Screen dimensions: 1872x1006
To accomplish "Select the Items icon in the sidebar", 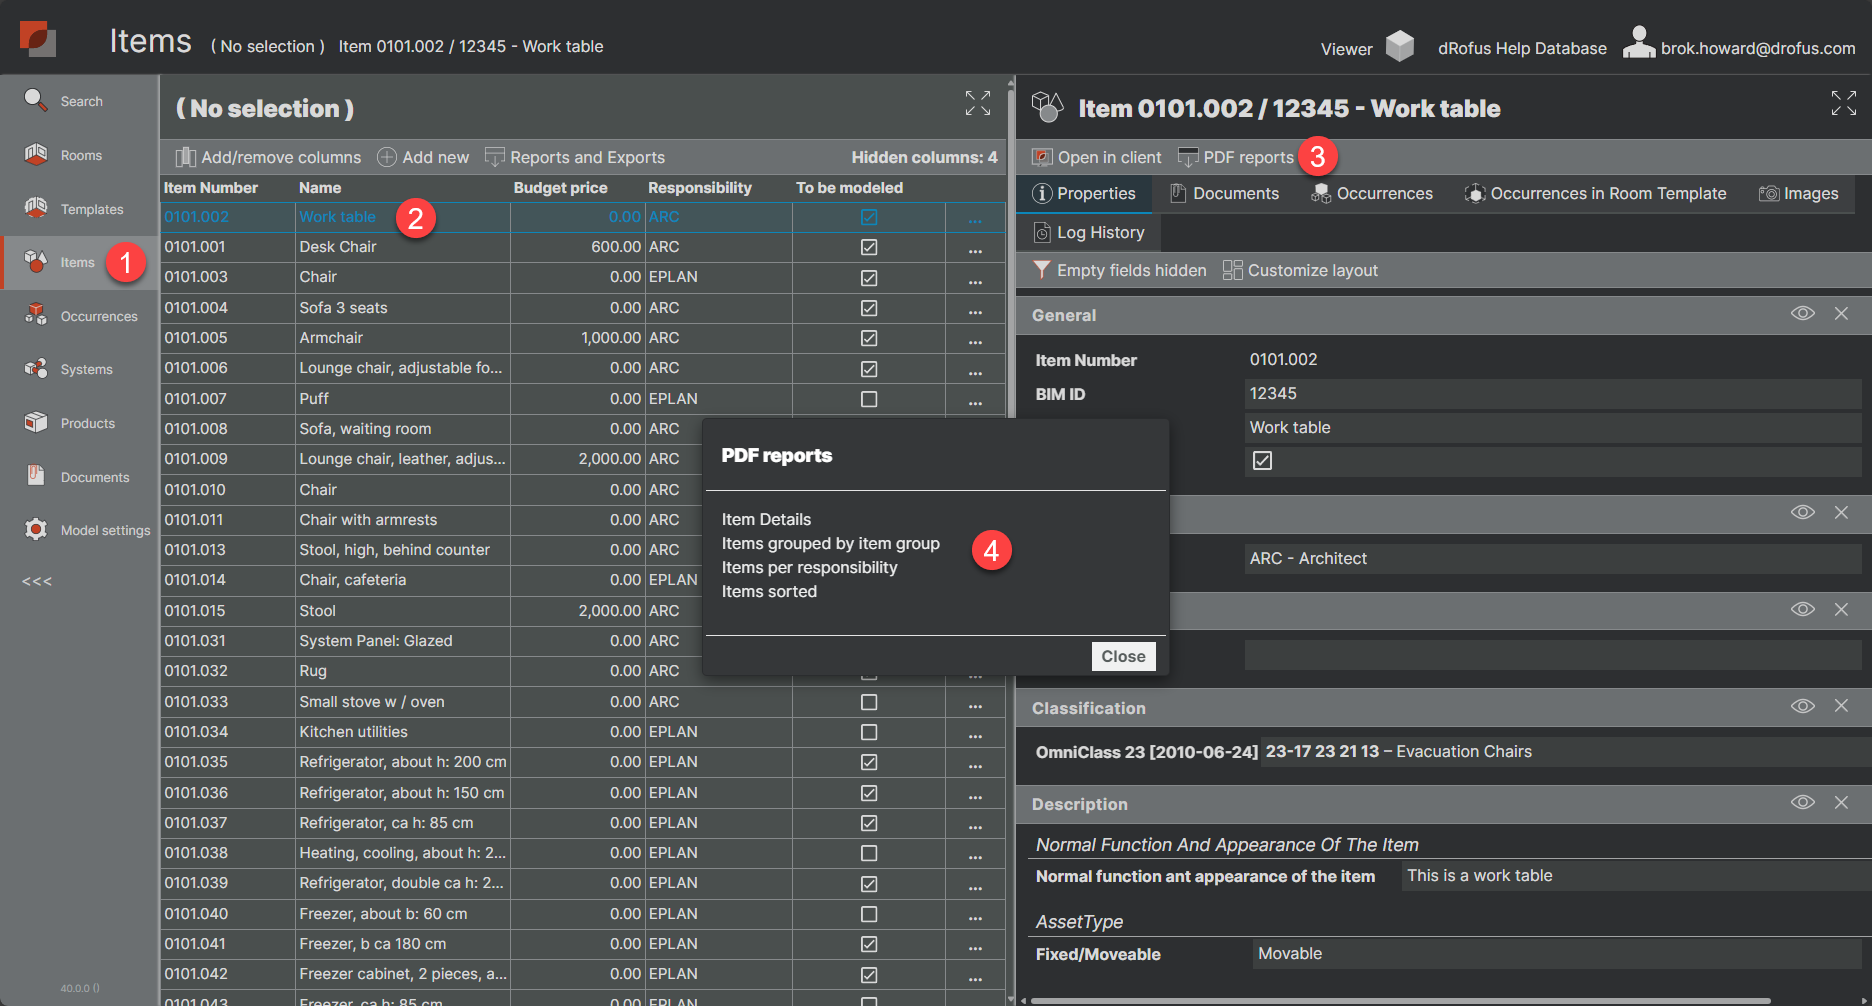I will (35, 262).
